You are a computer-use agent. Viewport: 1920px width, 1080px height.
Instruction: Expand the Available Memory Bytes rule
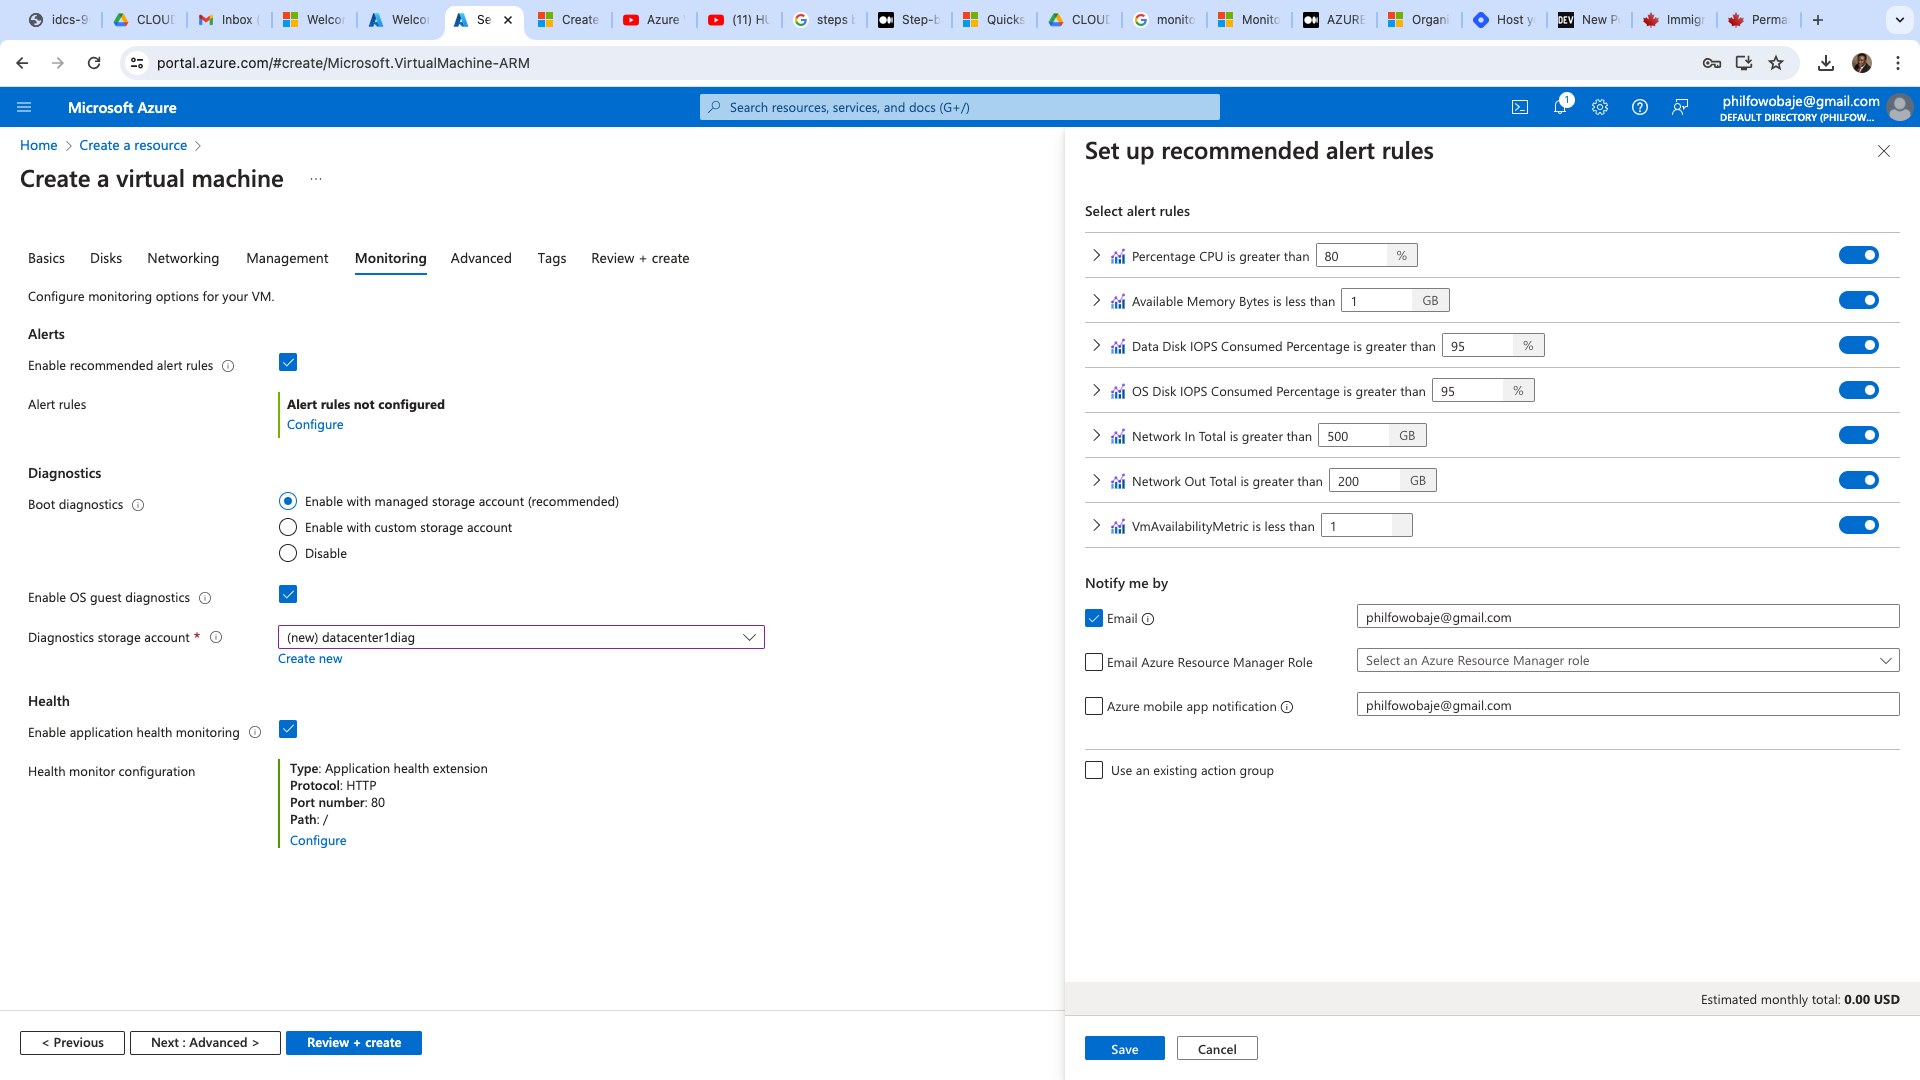(x=1096, y=300)
